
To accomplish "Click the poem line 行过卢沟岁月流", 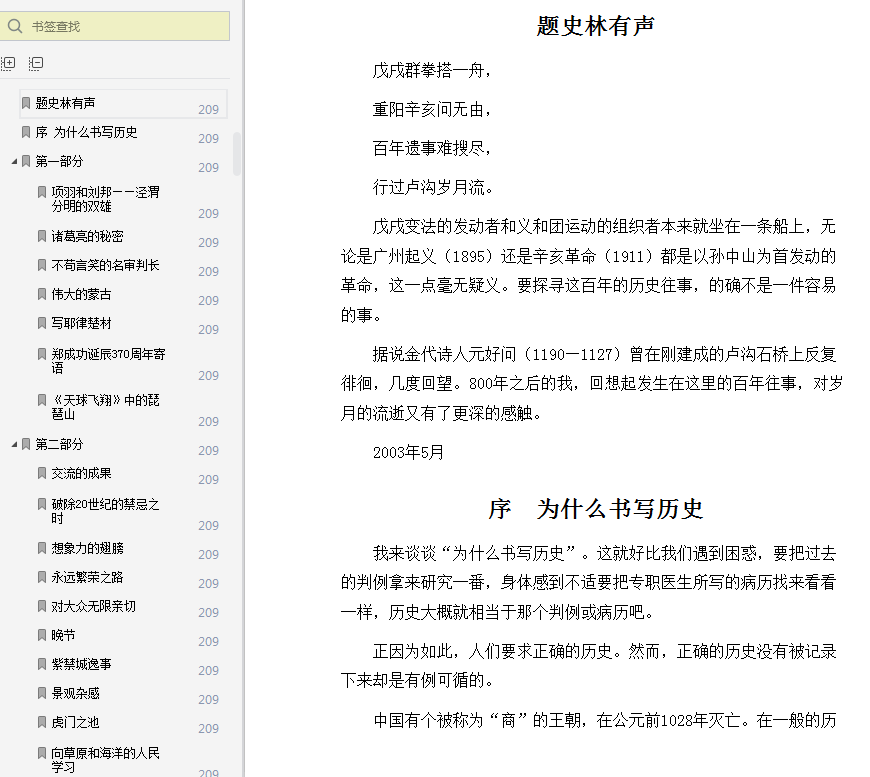I will click(433, 188).
